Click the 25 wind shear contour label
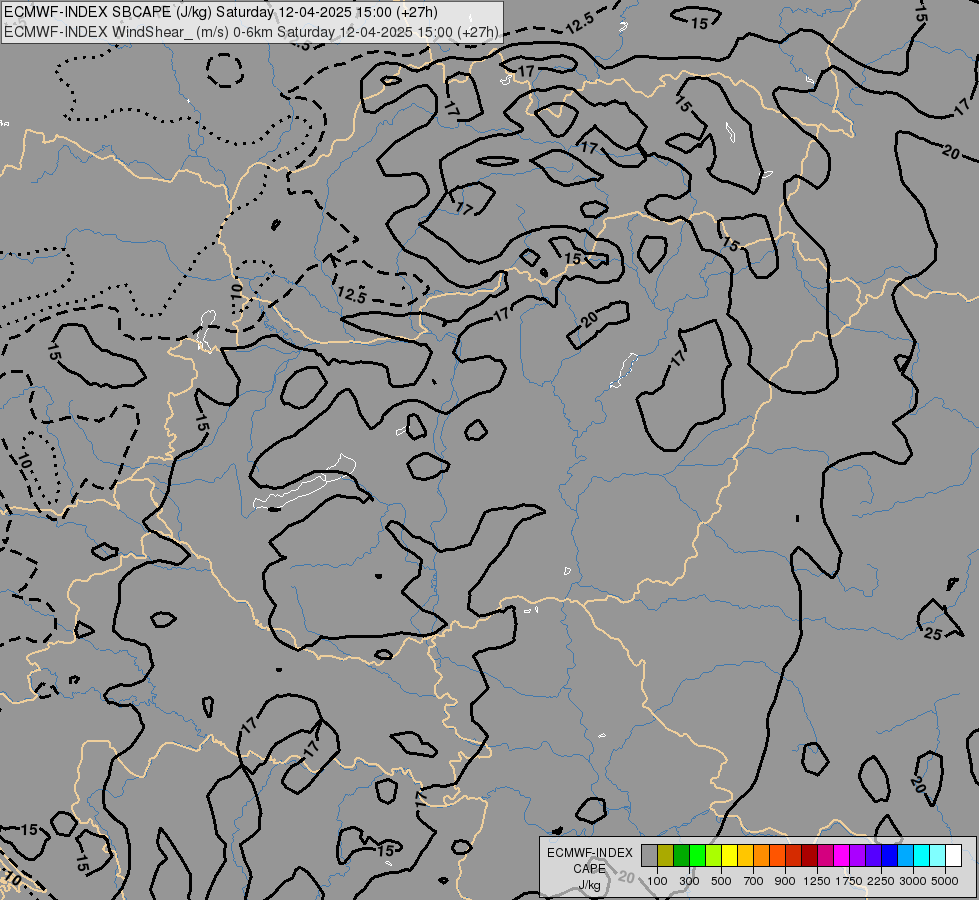The height and width of the screenshot is (900, 979). [x=933, y=634]
